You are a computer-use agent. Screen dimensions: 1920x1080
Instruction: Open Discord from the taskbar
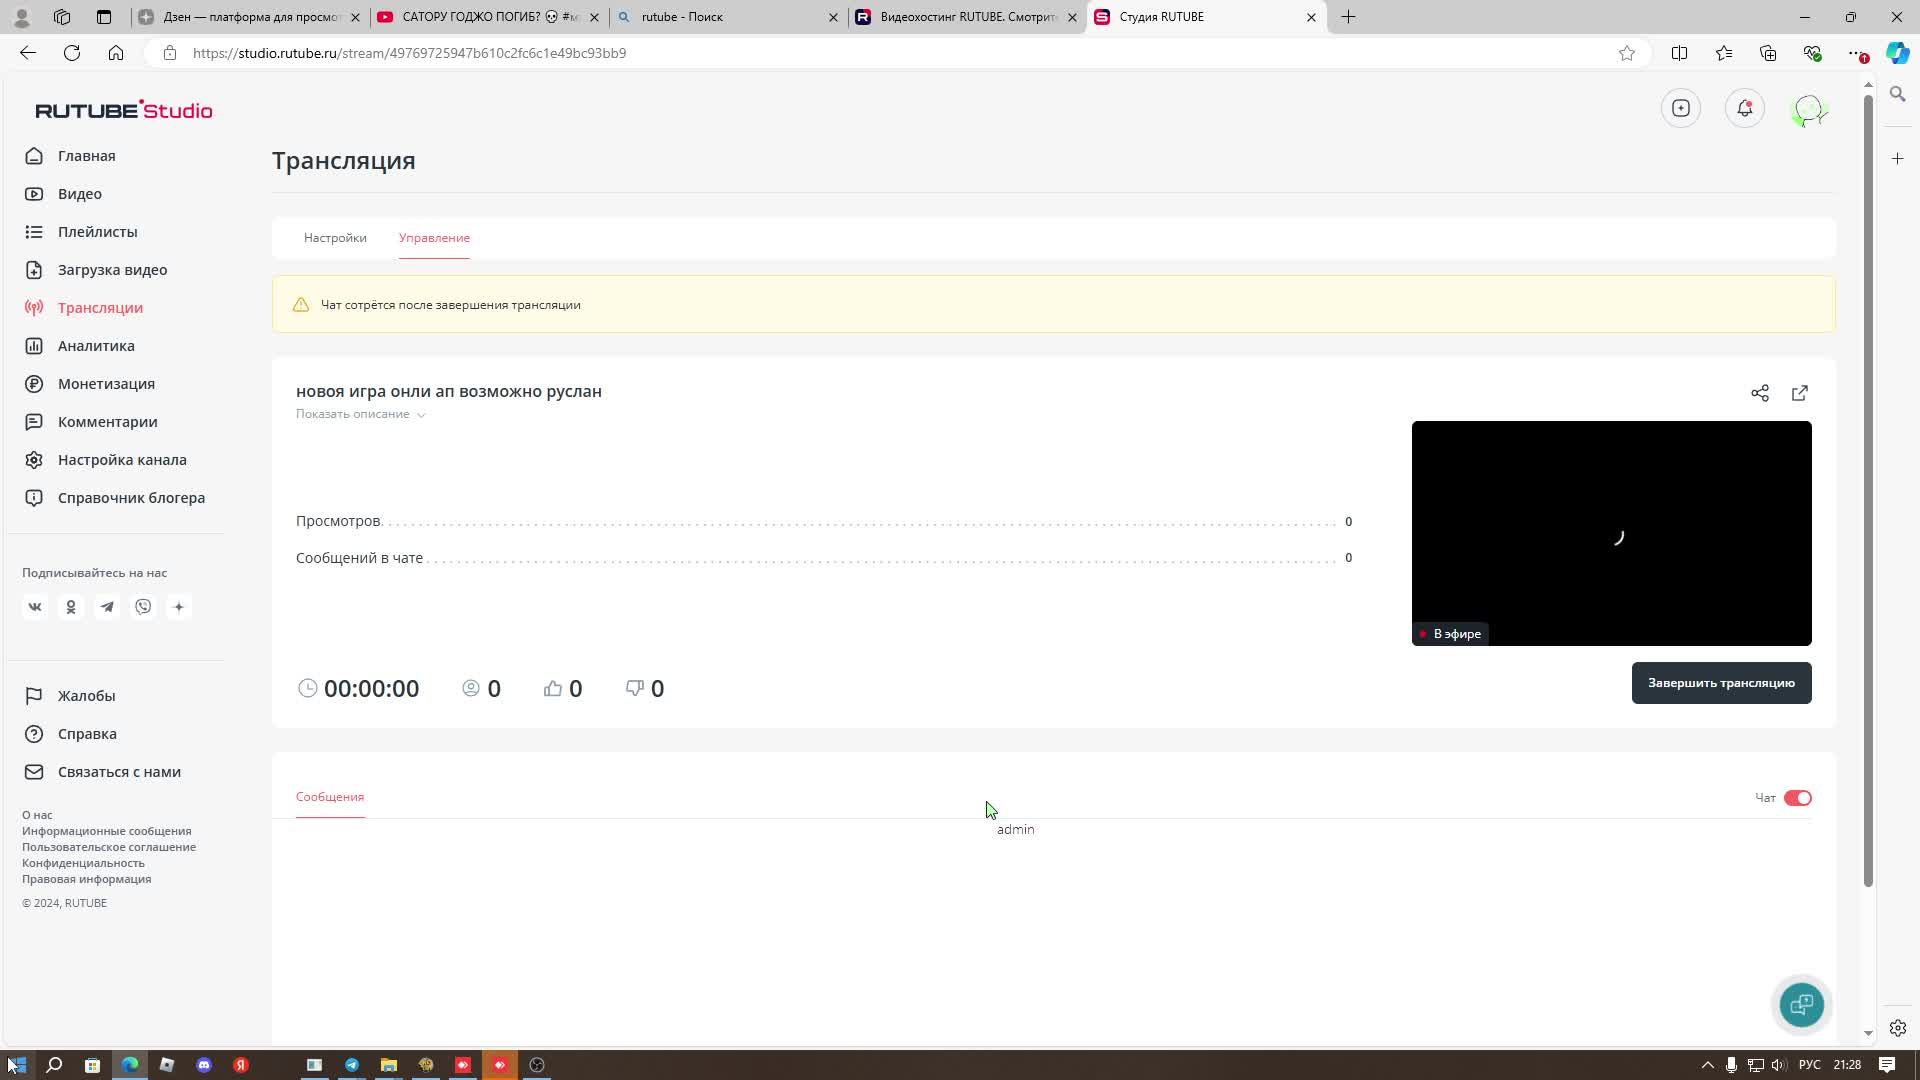(204, 1065)
